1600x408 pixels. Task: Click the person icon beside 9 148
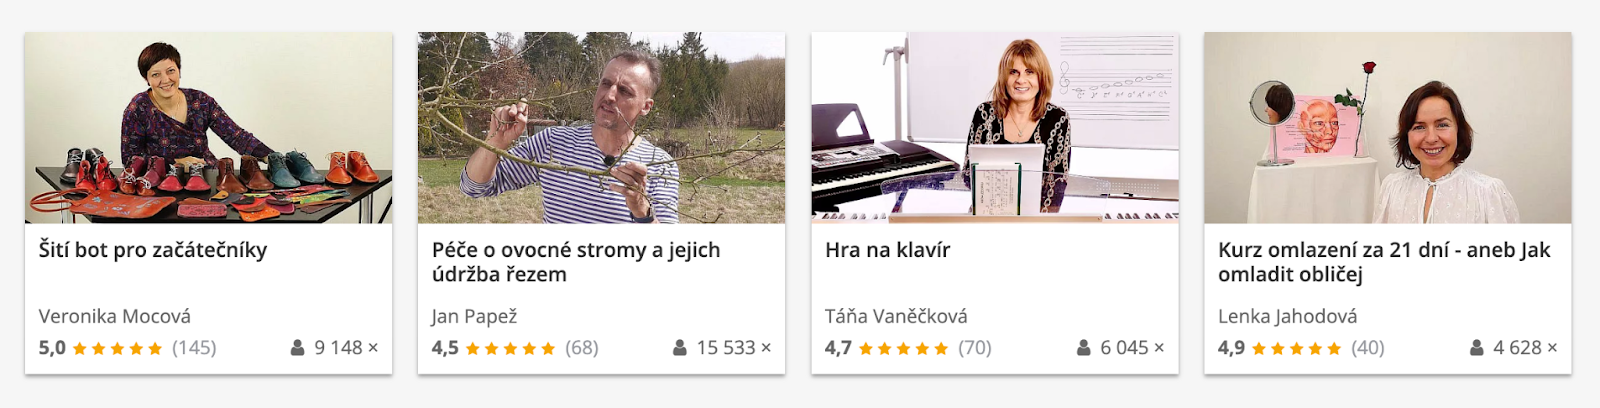(297, 348)
